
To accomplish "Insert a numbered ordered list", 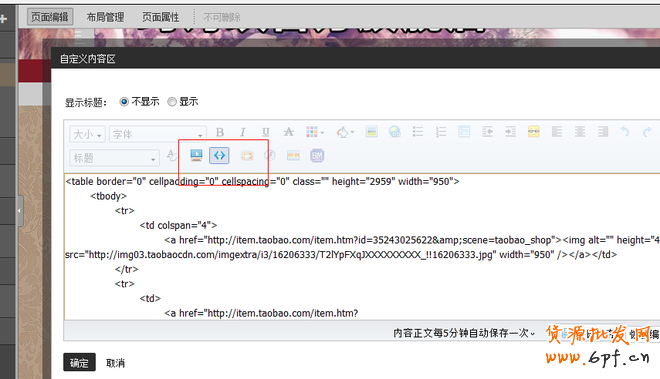I will (441, 132).
